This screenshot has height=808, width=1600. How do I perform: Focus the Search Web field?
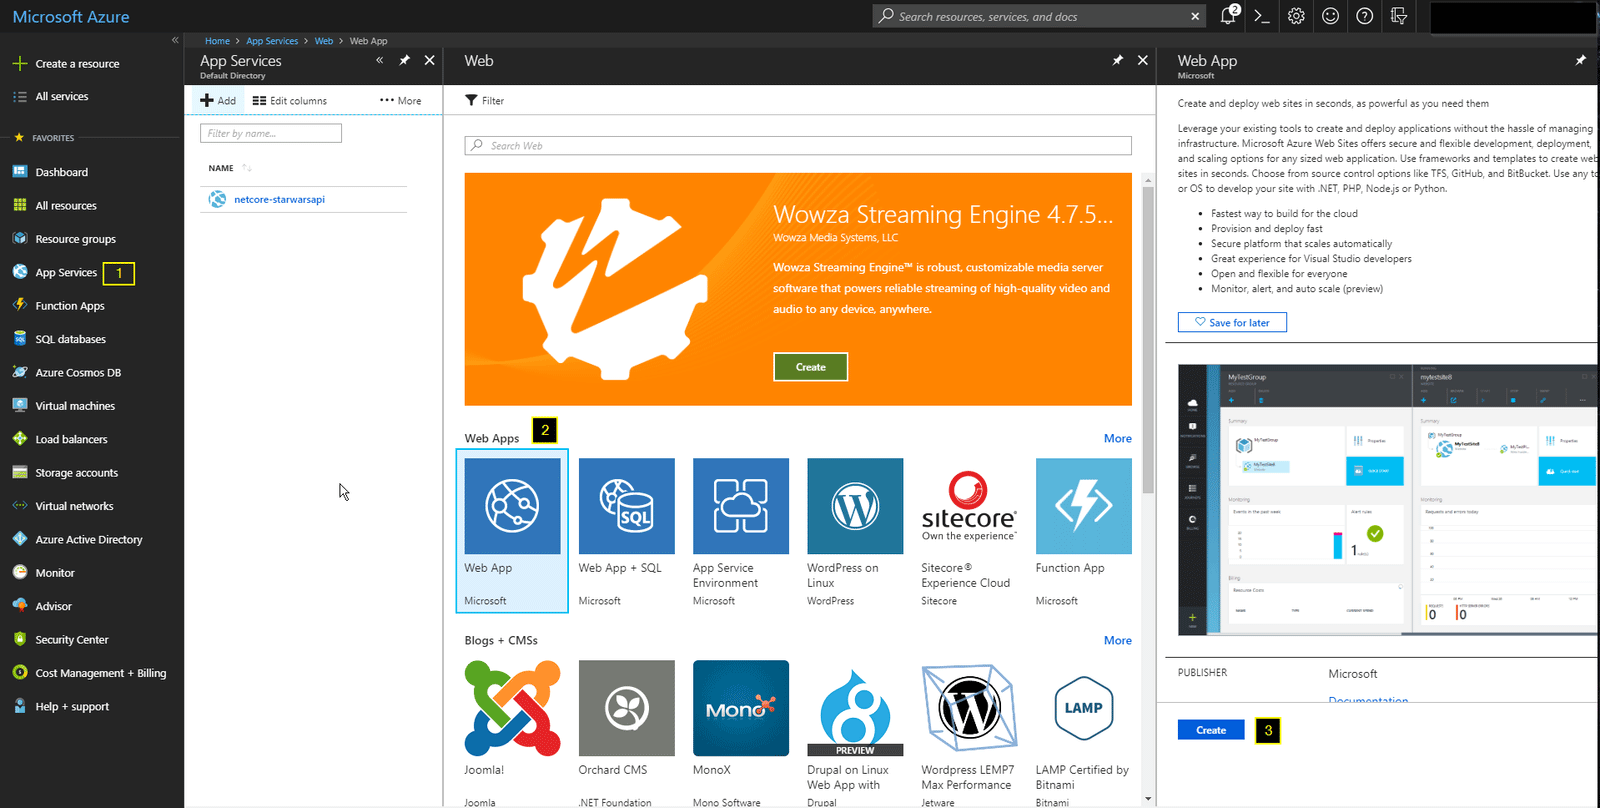click(x=798, y=145)
